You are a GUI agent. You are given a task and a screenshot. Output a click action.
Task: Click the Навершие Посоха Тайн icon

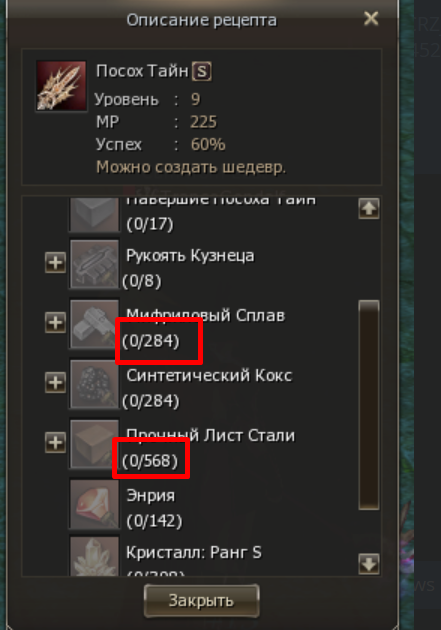[94, 215]
